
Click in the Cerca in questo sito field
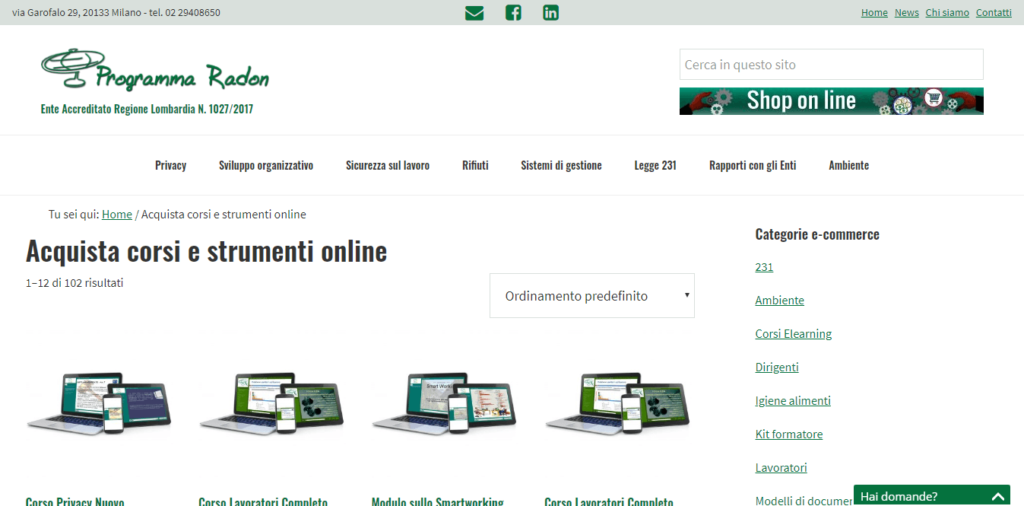831,65
